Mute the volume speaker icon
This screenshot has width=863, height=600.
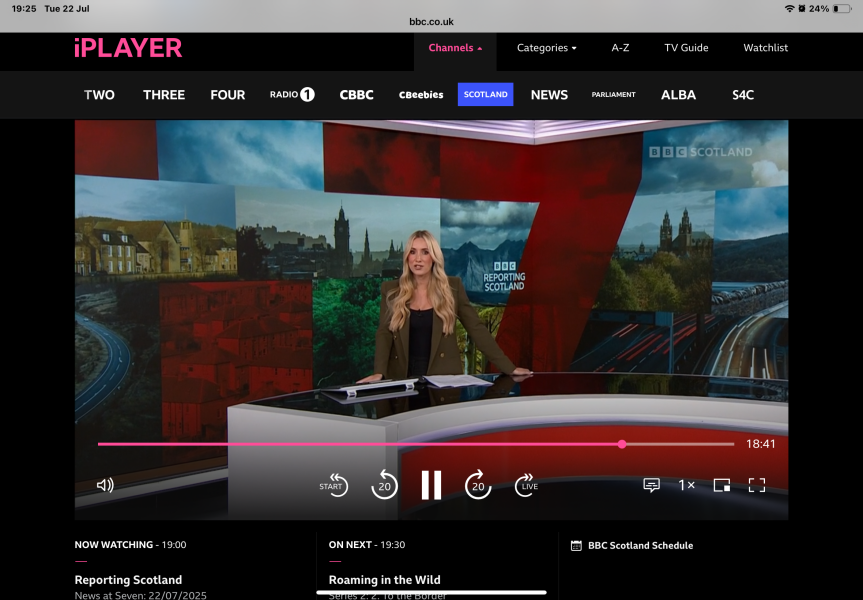pyautogui.click(x=105, y=485)
